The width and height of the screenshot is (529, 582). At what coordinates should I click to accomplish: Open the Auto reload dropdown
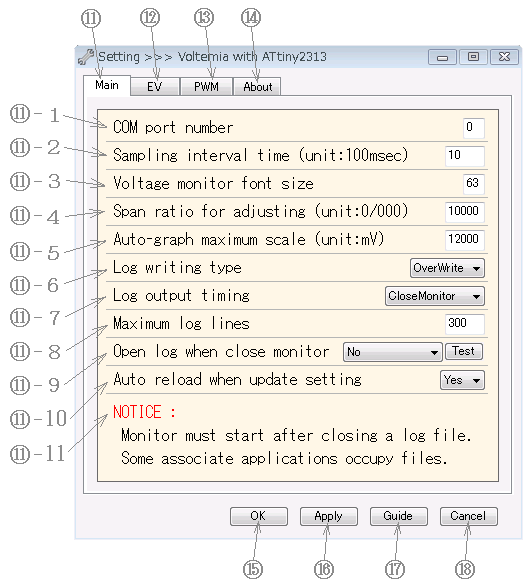pos(462,380)
